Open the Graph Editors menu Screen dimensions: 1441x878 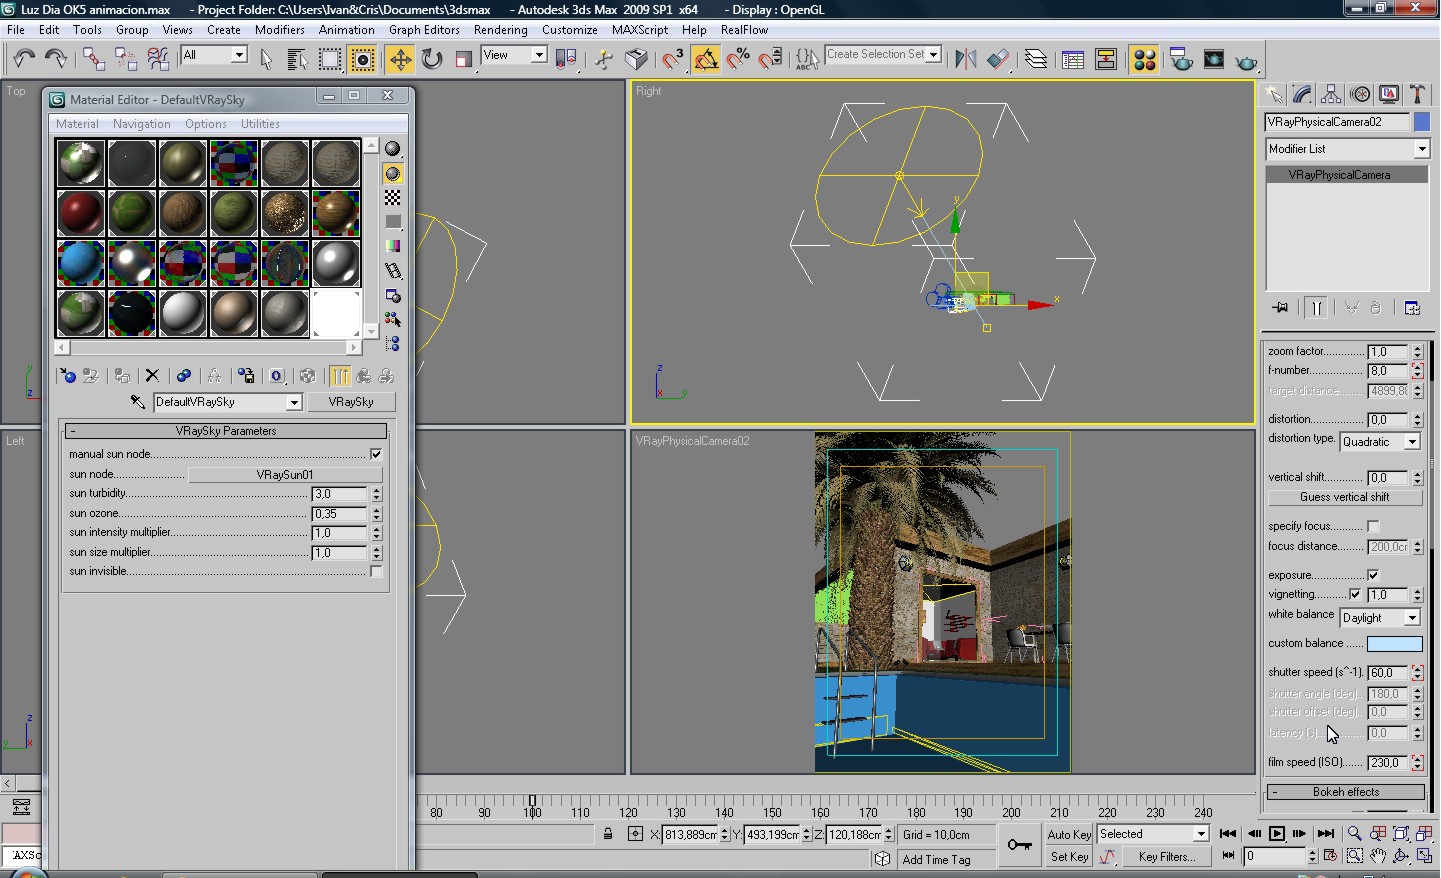coord(424,30)
